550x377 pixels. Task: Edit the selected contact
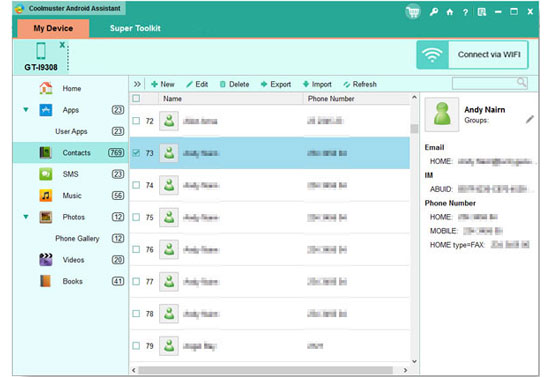[x=197, y=84]
